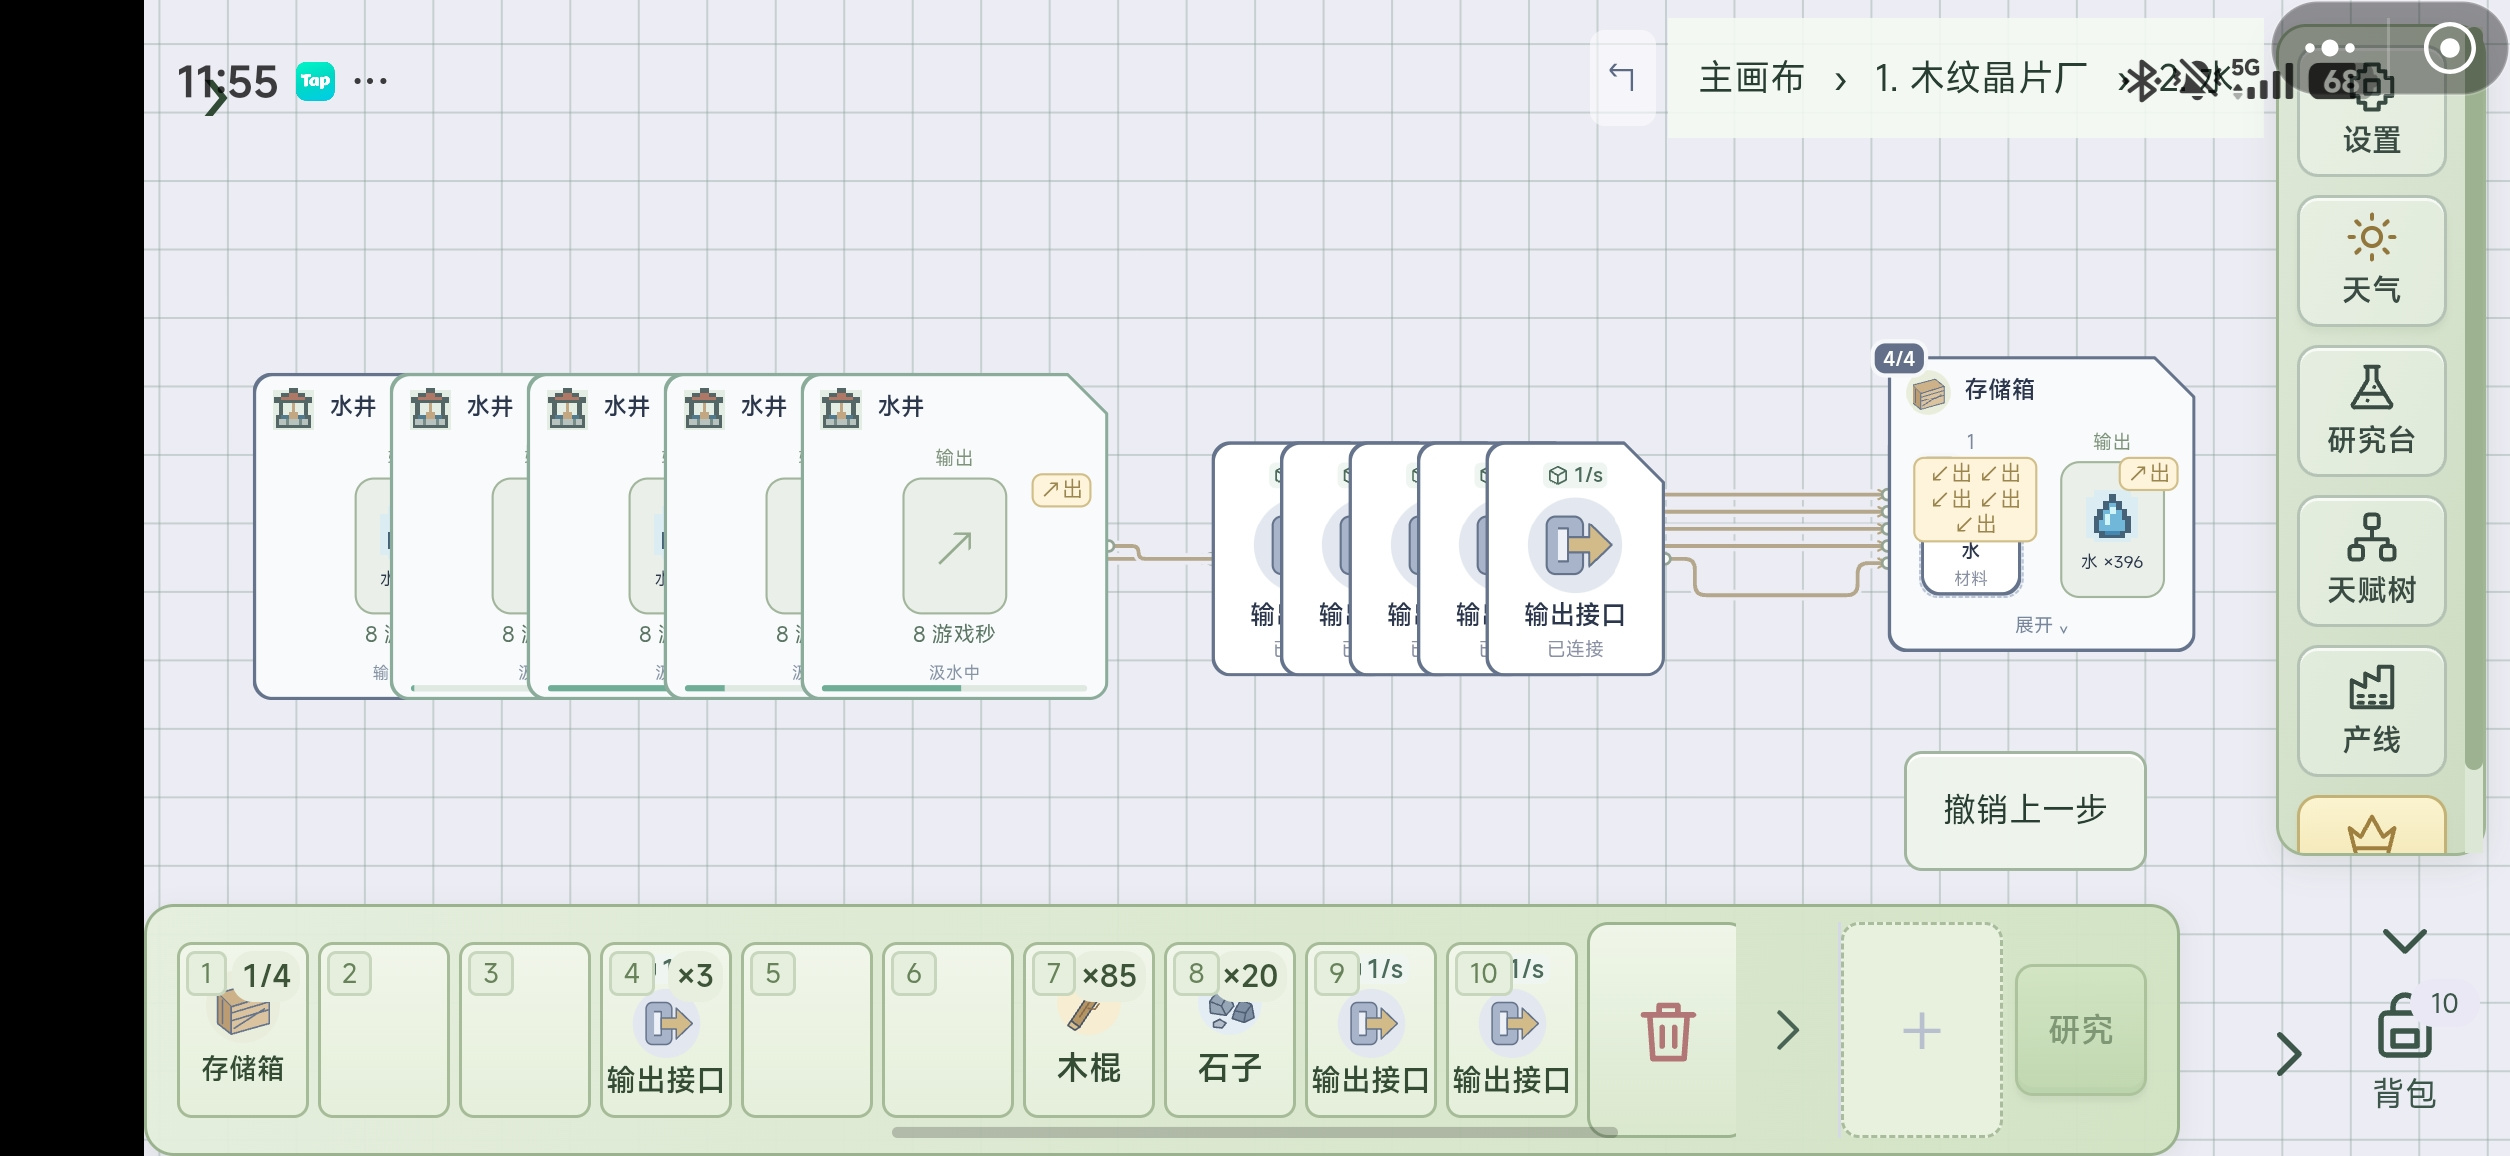Viewport: 2510px width, 1156px height.
Task: Expand hotbar with arrow after trash
Action: [1787, 1030]
